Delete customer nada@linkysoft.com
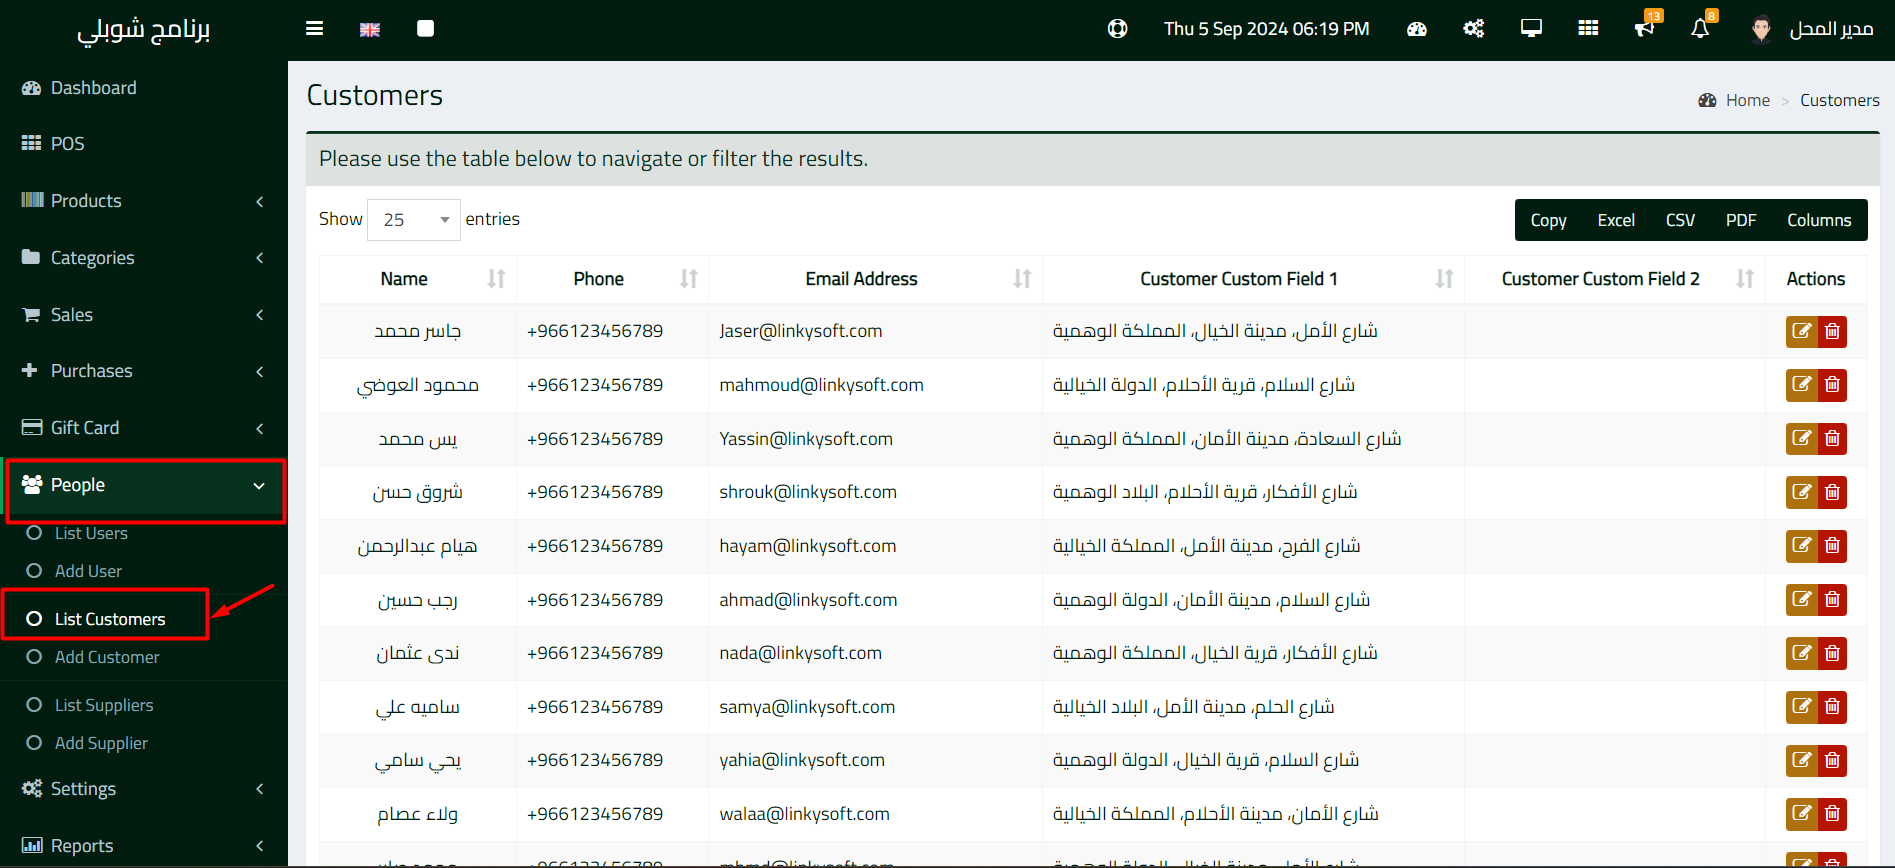Viewport: 1895px width, 868px height. point(1832,653)
